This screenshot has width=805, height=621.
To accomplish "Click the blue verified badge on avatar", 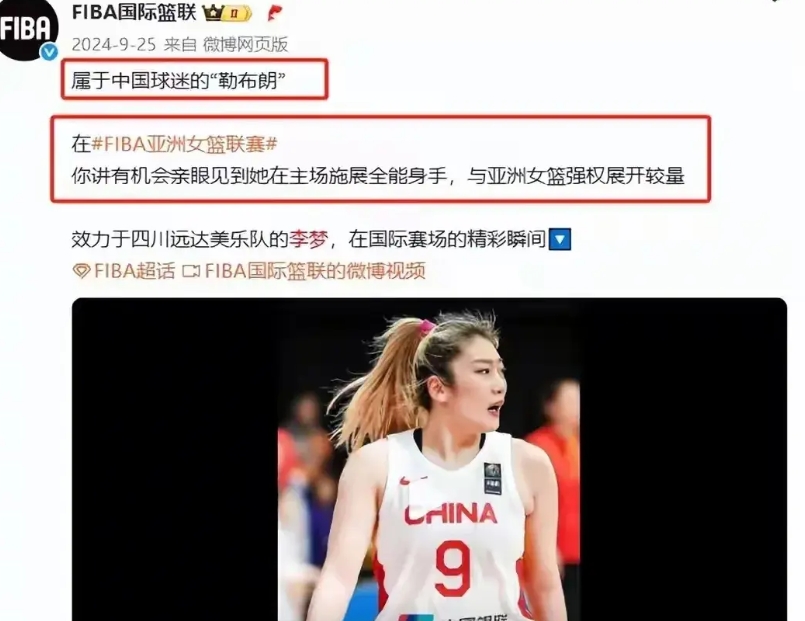I will click(49, 52).
